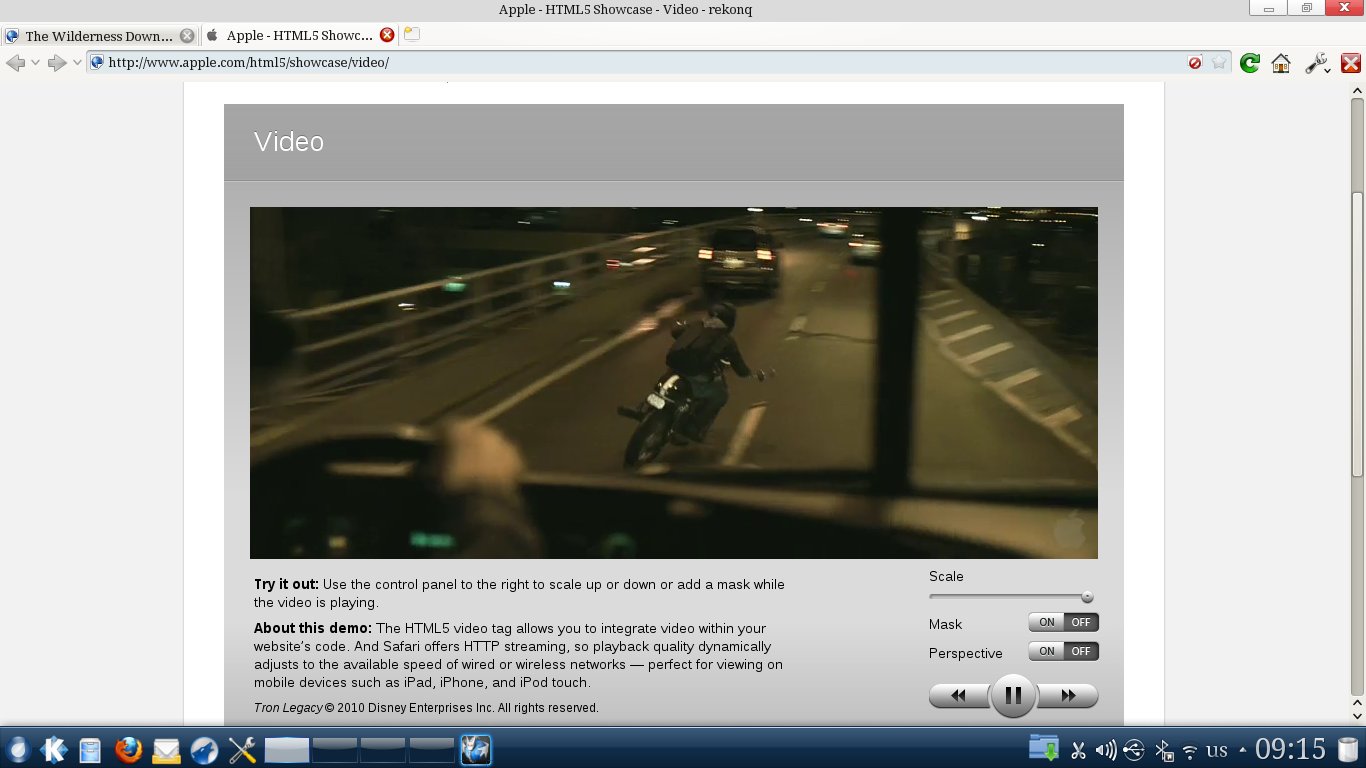Open the volume control in system tray
1366x768 pixels.
(x=1105, y=750)
